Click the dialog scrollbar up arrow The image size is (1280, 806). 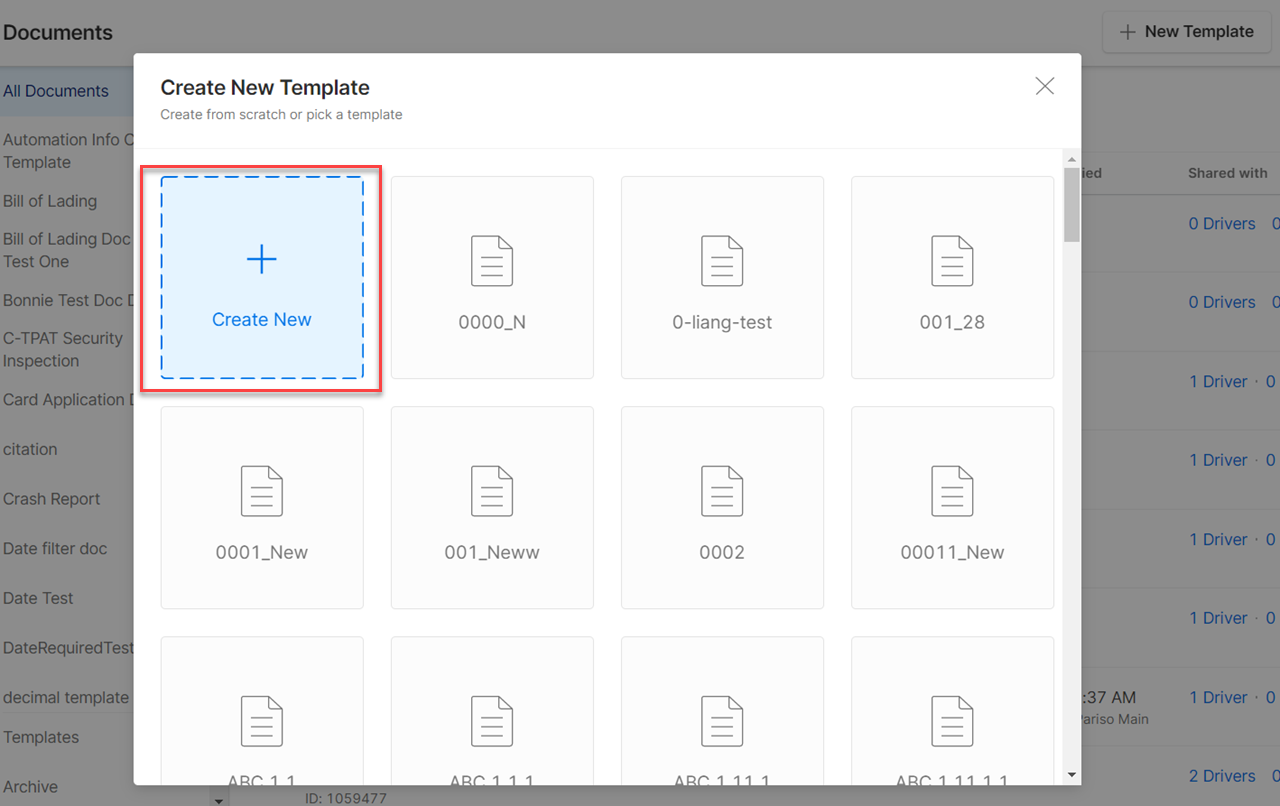coord(1072,159)
